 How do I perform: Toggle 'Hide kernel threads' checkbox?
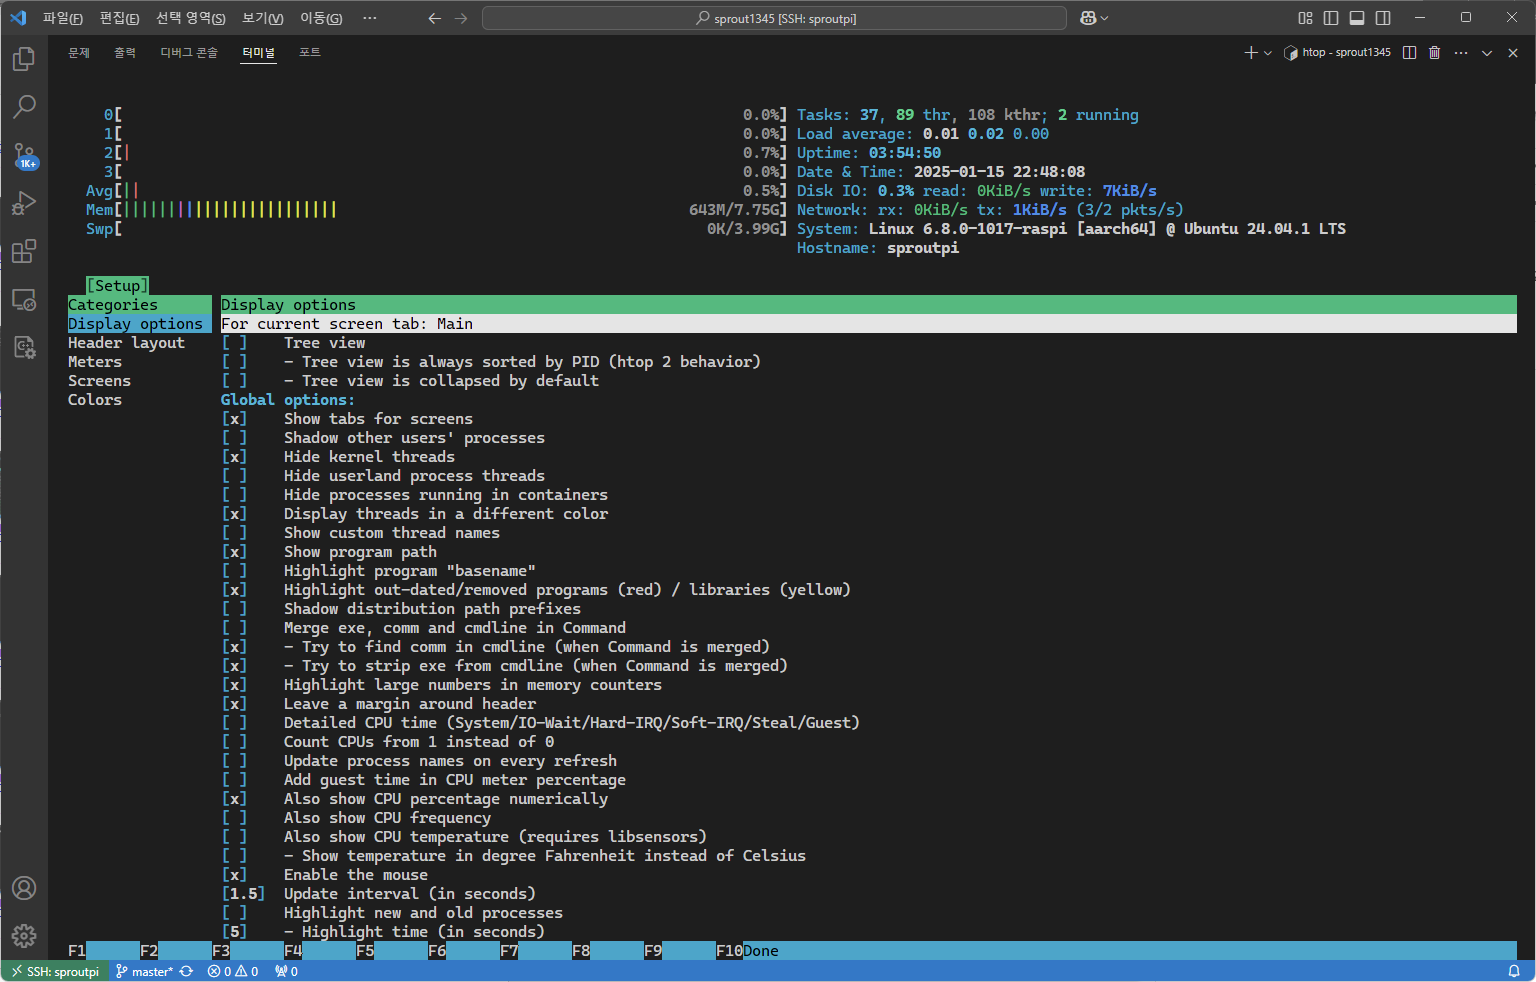[234, 457]
